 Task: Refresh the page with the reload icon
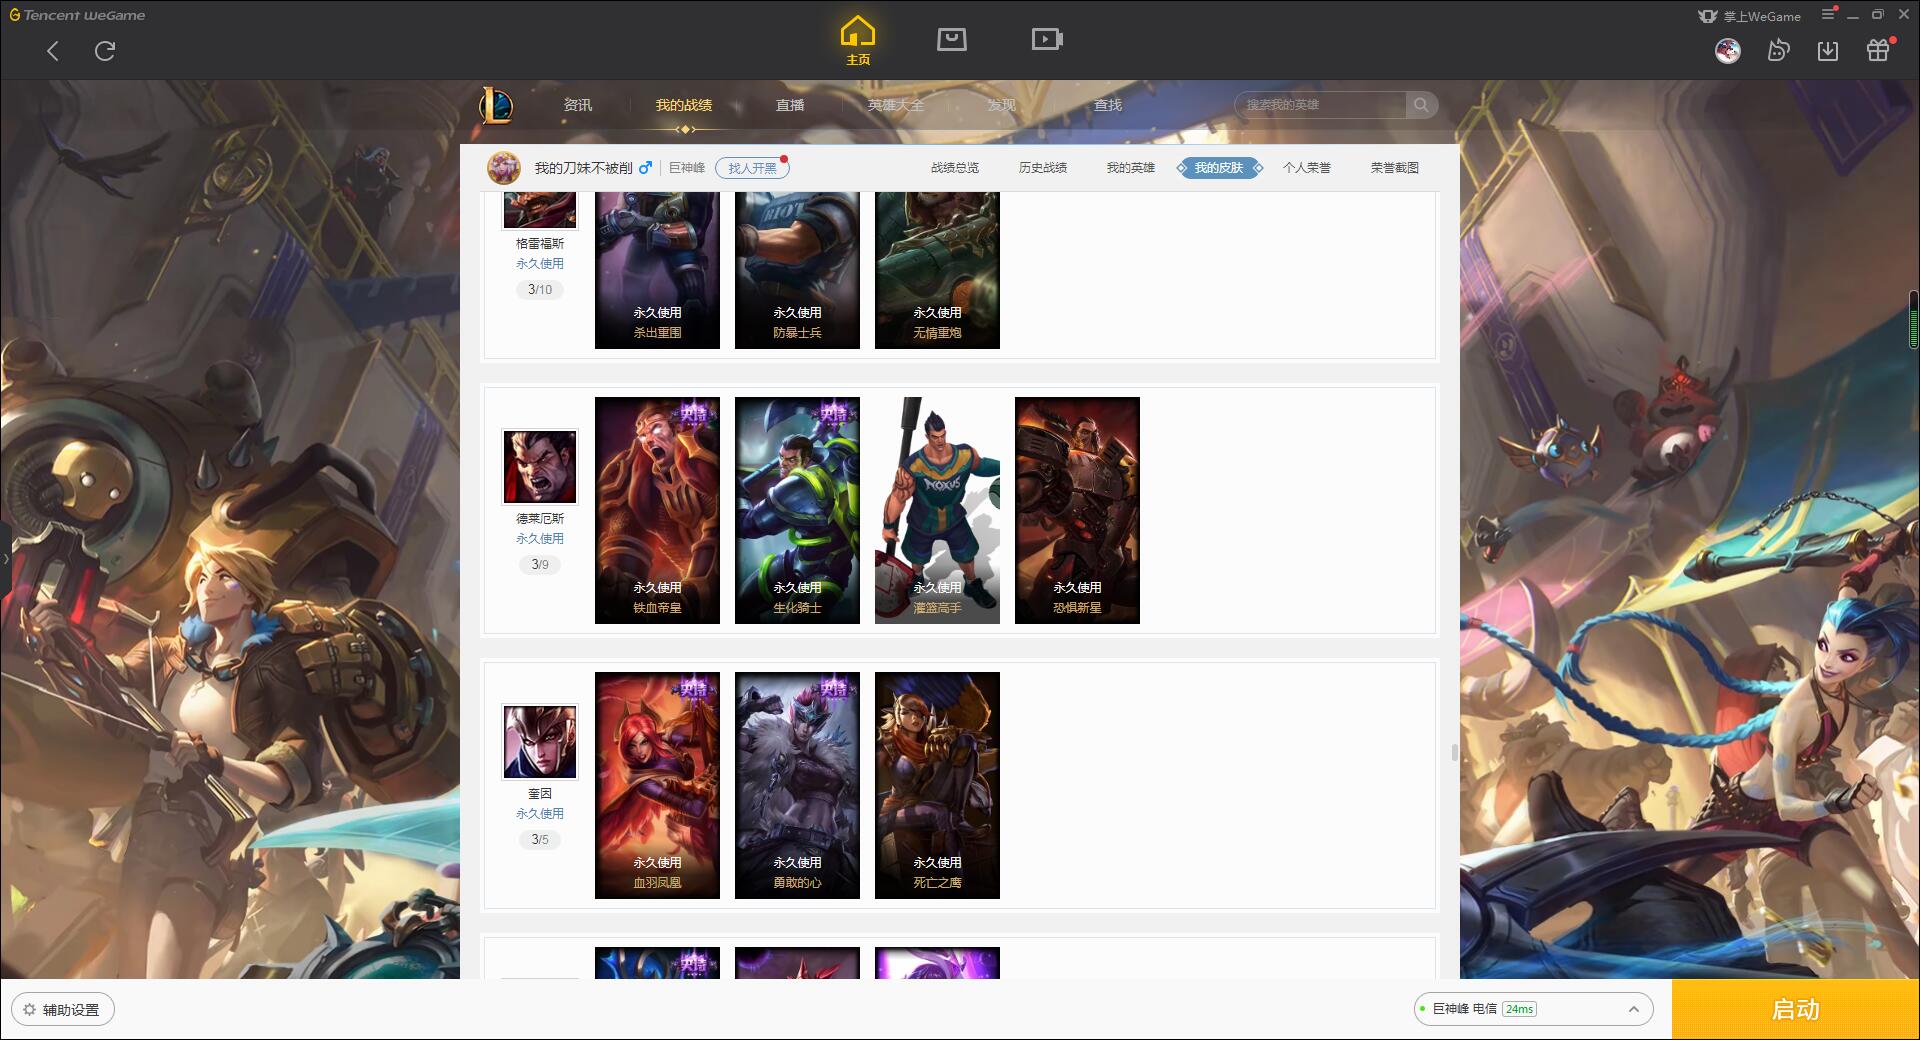105,51
